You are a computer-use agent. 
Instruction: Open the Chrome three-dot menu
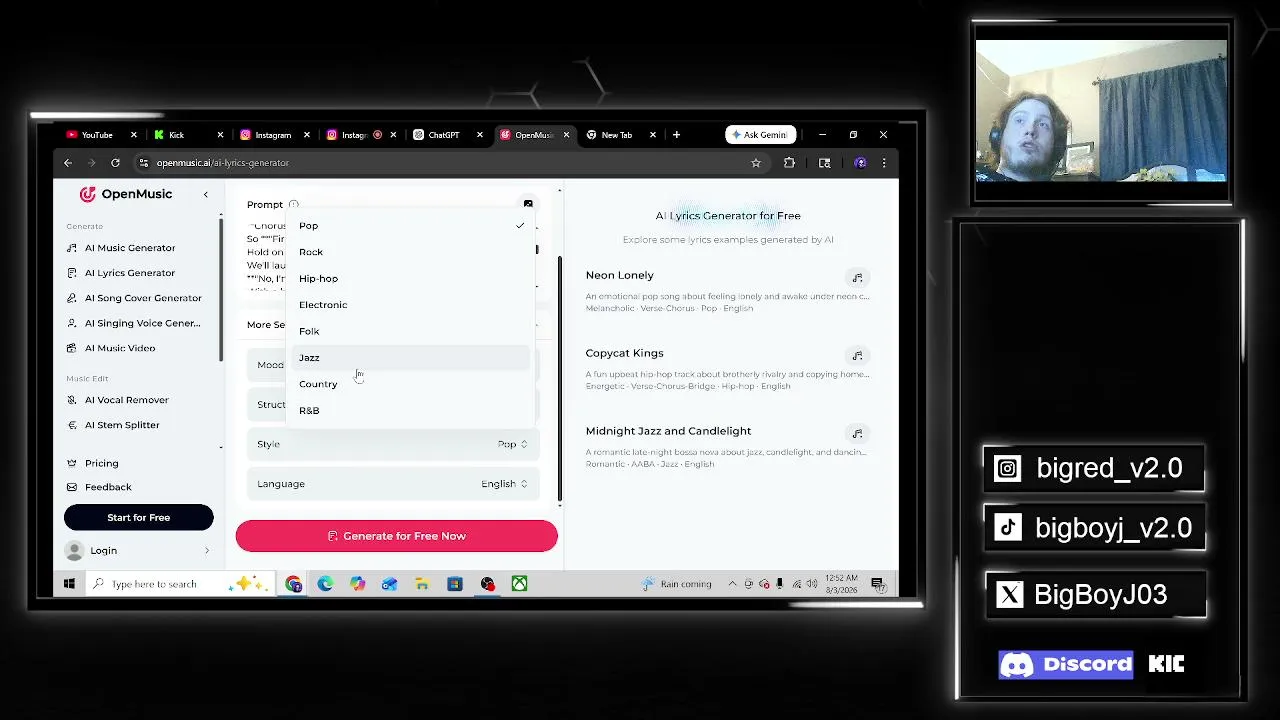884,163
